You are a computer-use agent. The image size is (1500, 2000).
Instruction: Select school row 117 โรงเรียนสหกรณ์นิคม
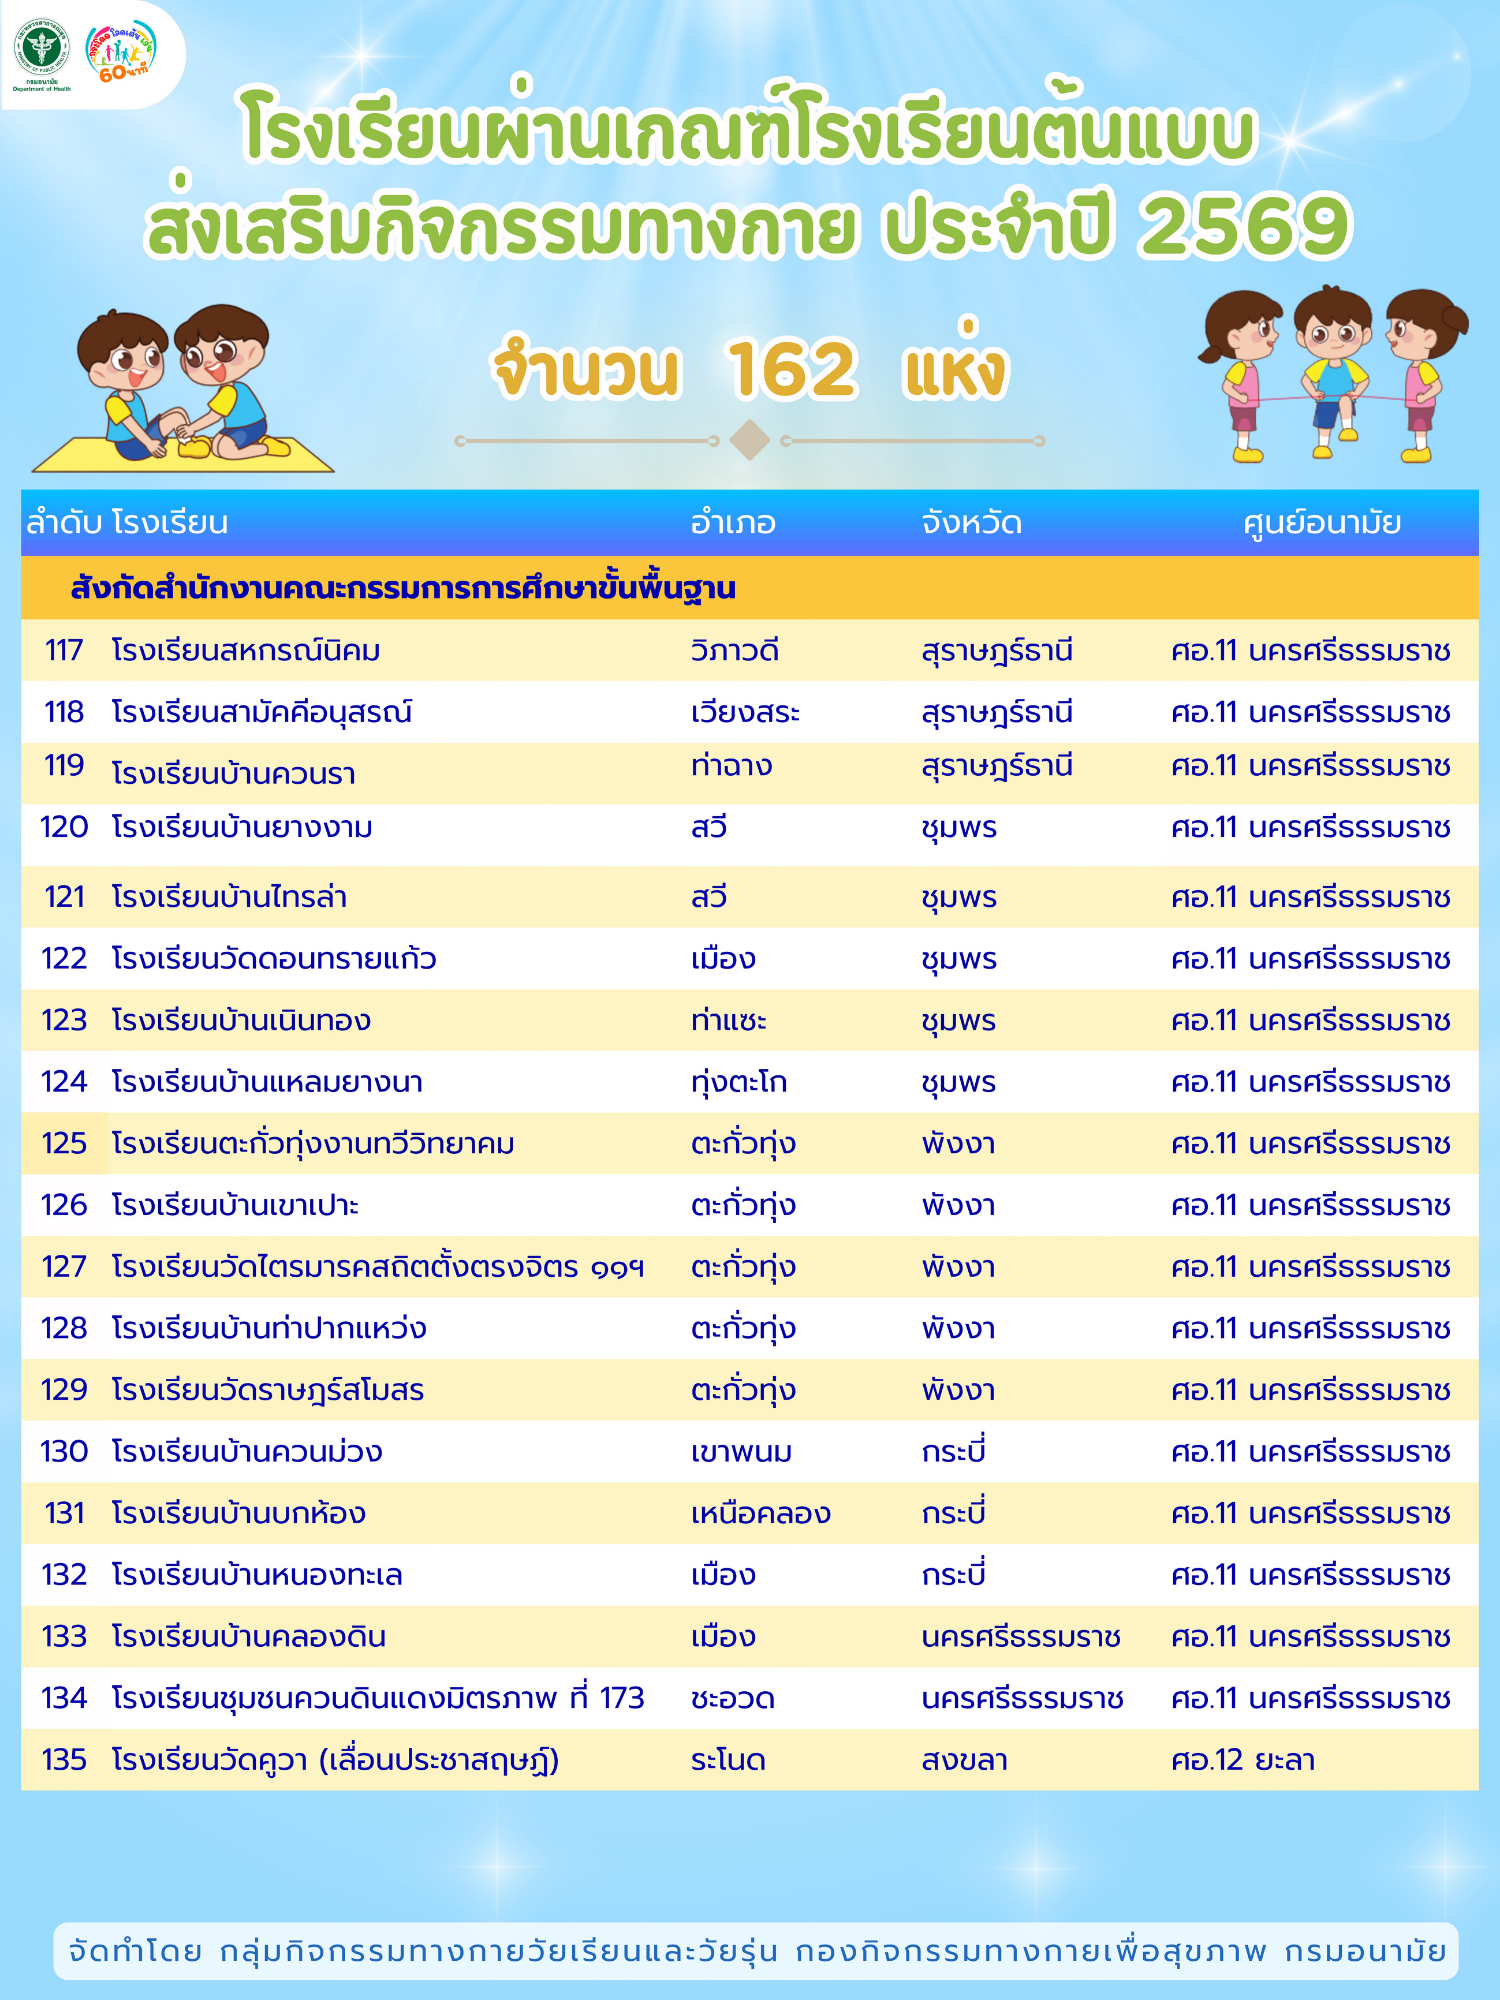[246, 651]
